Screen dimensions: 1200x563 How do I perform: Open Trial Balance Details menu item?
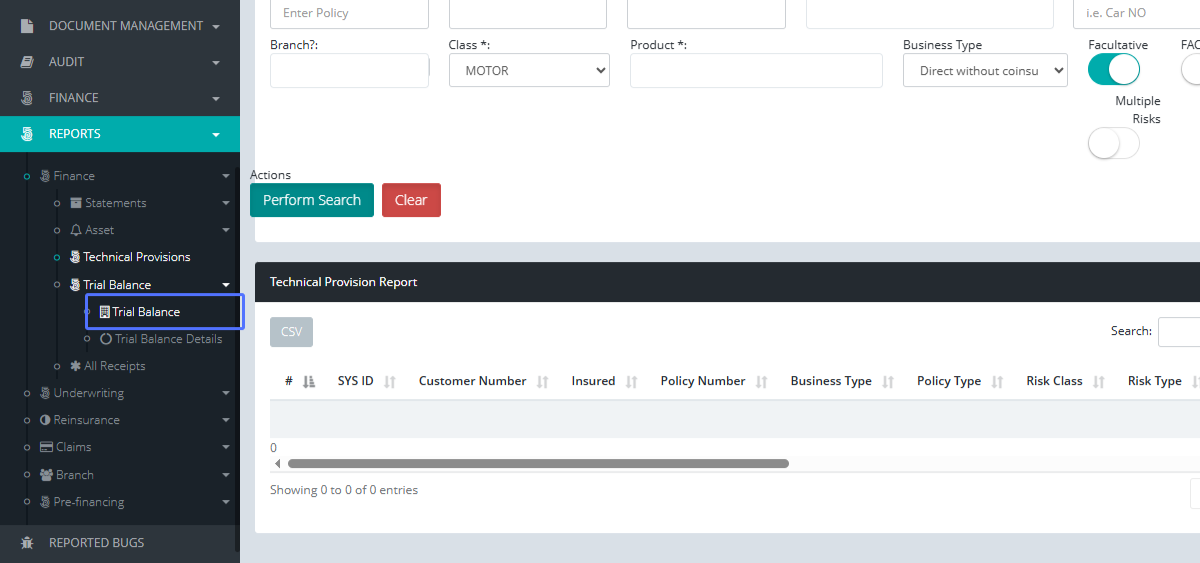168,339
